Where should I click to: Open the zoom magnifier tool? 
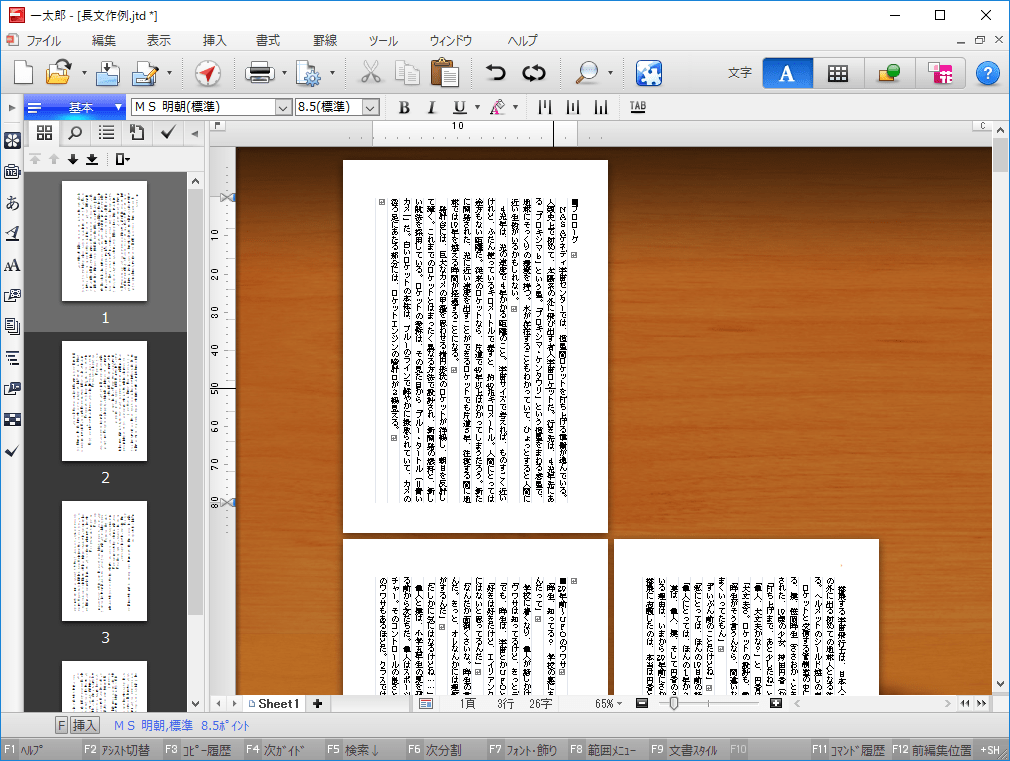(x=587, y=73)
